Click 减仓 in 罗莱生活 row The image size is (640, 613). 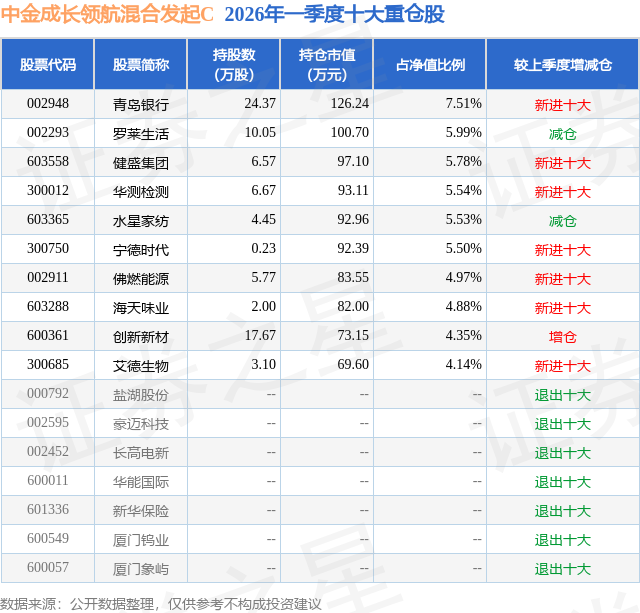(563, 134)
